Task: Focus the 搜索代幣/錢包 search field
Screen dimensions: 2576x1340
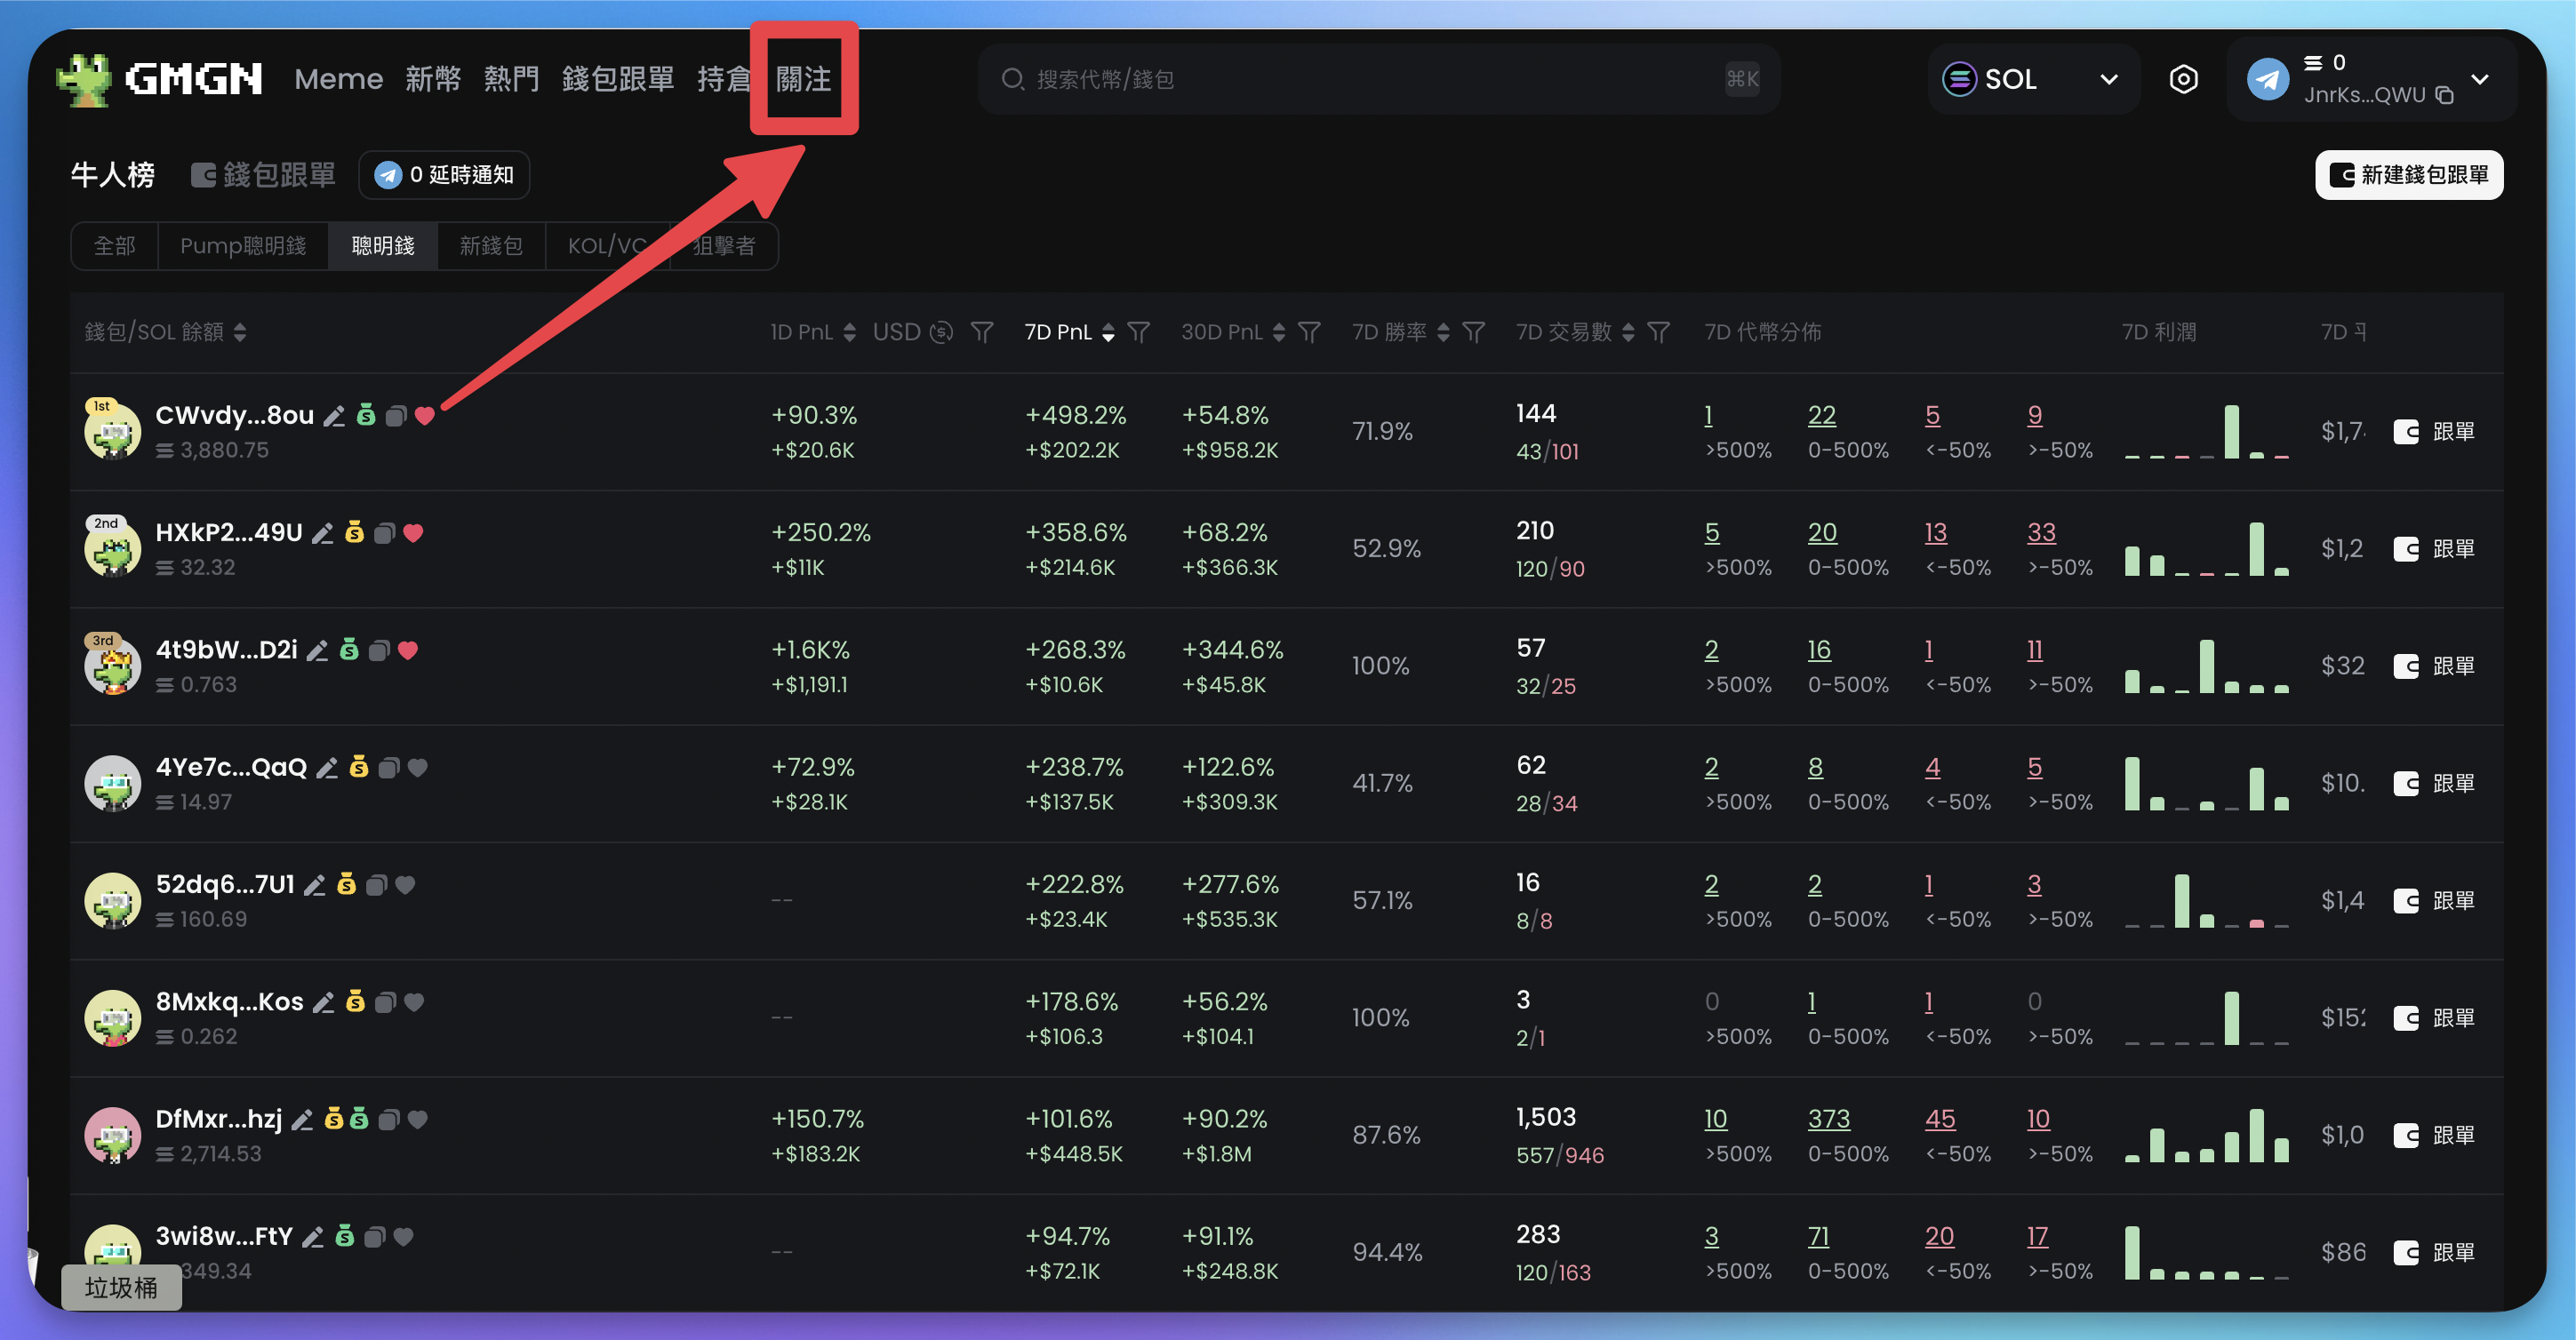Action: [x=1378, y=79]
